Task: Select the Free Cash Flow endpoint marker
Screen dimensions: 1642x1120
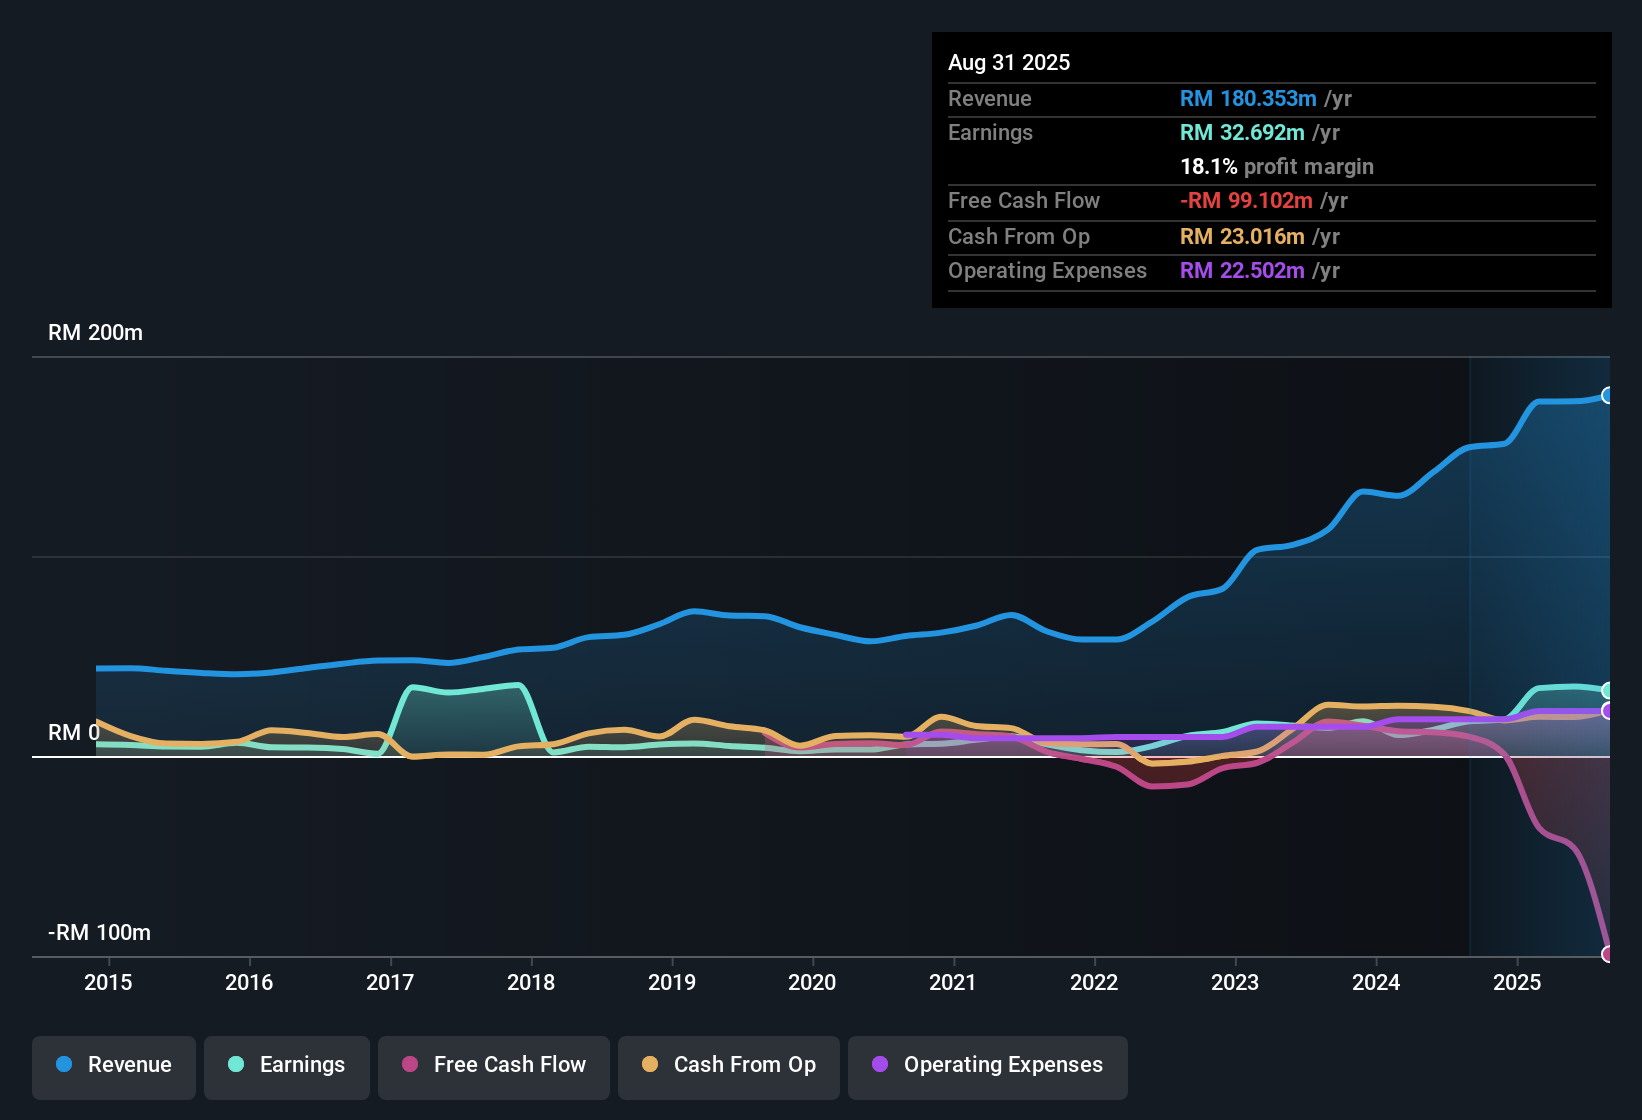Action: 1607,952
